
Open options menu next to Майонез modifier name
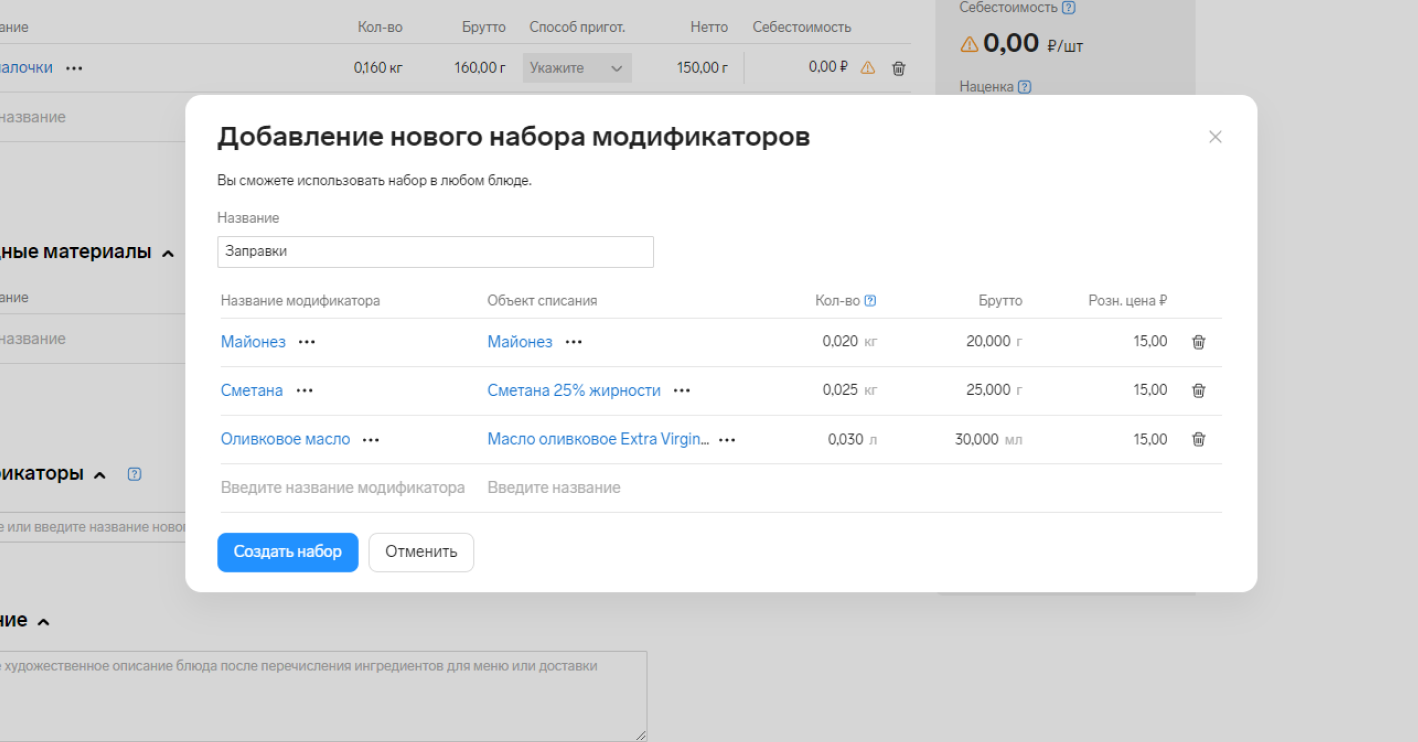click(x=307, y=342)
